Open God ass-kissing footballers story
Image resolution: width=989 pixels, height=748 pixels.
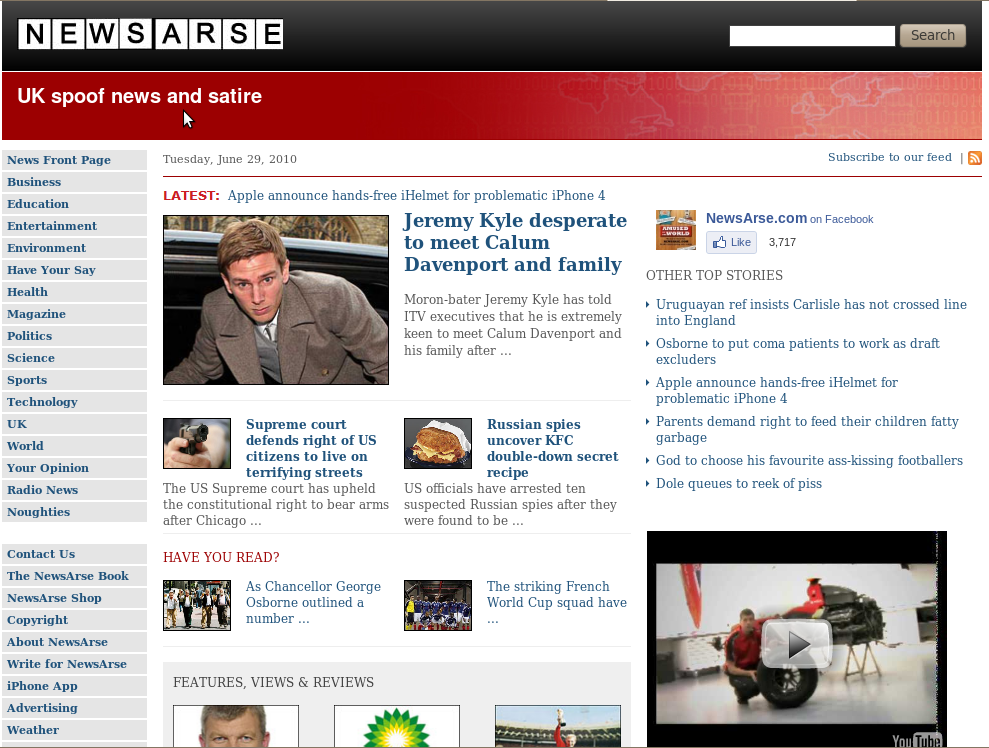tap(809, 460)
